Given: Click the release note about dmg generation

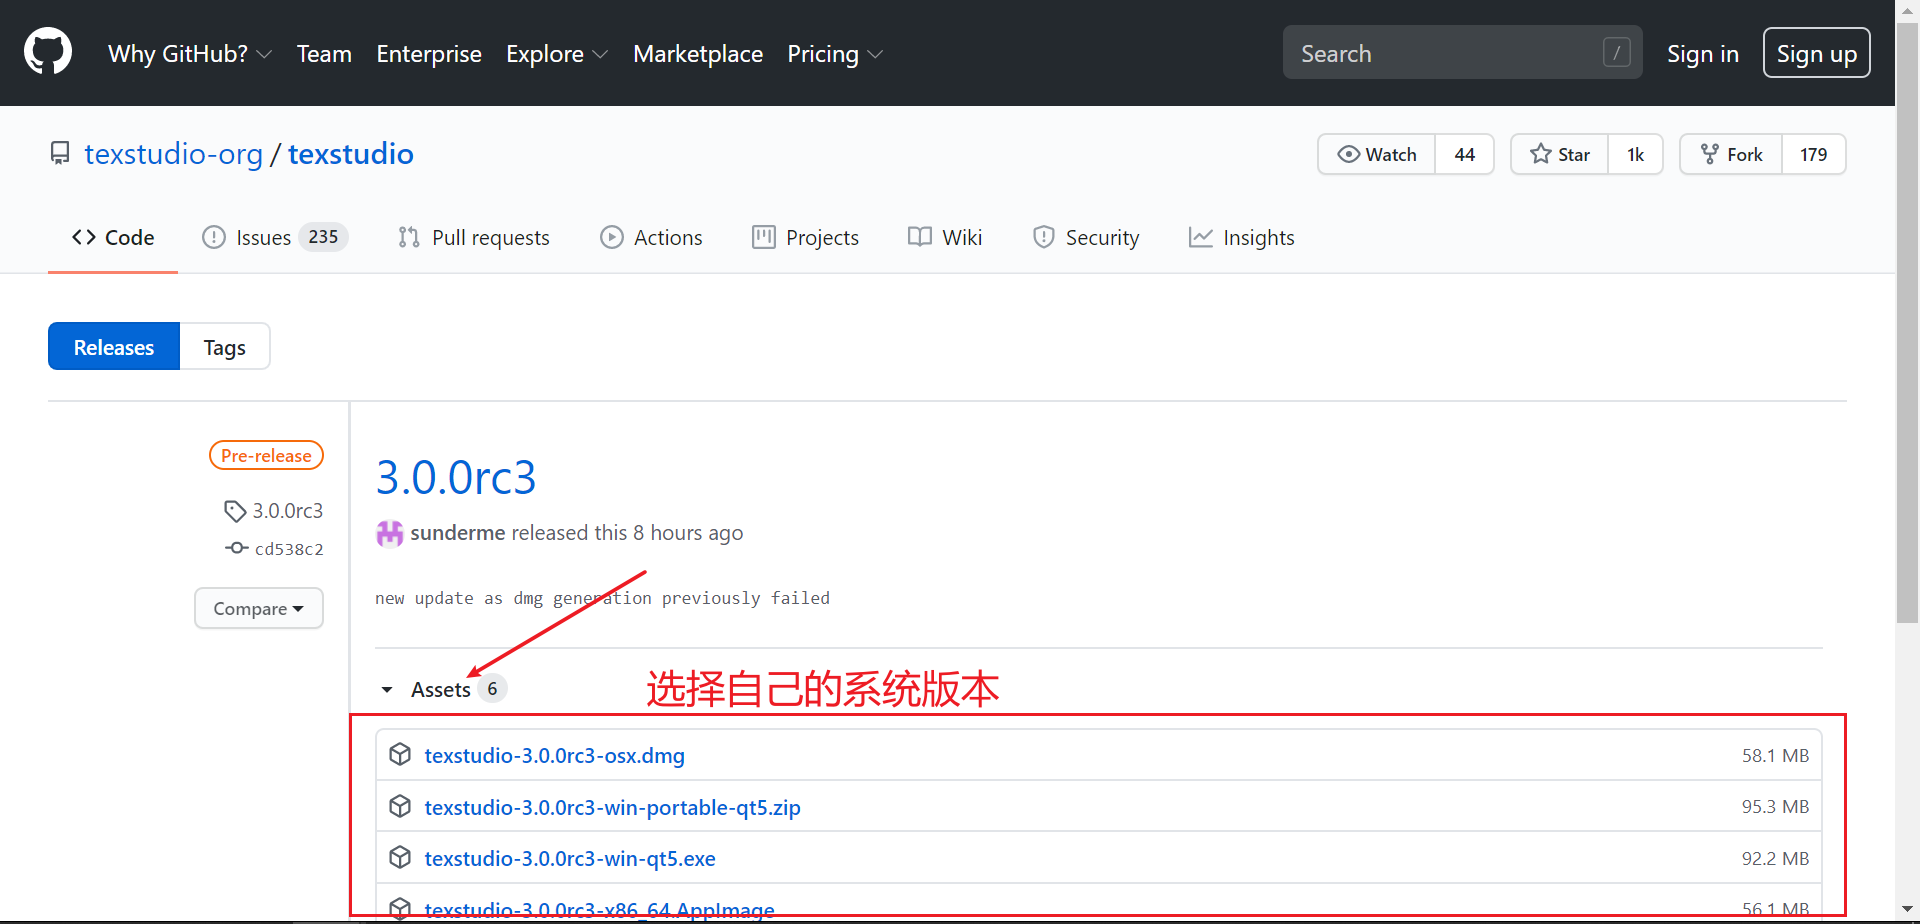Looking at the screenshot, I should pyautogui.click(x=602, y=598).
